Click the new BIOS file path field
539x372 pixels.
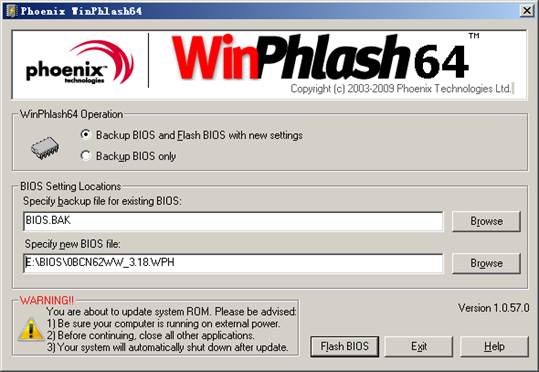coord(233,263)
